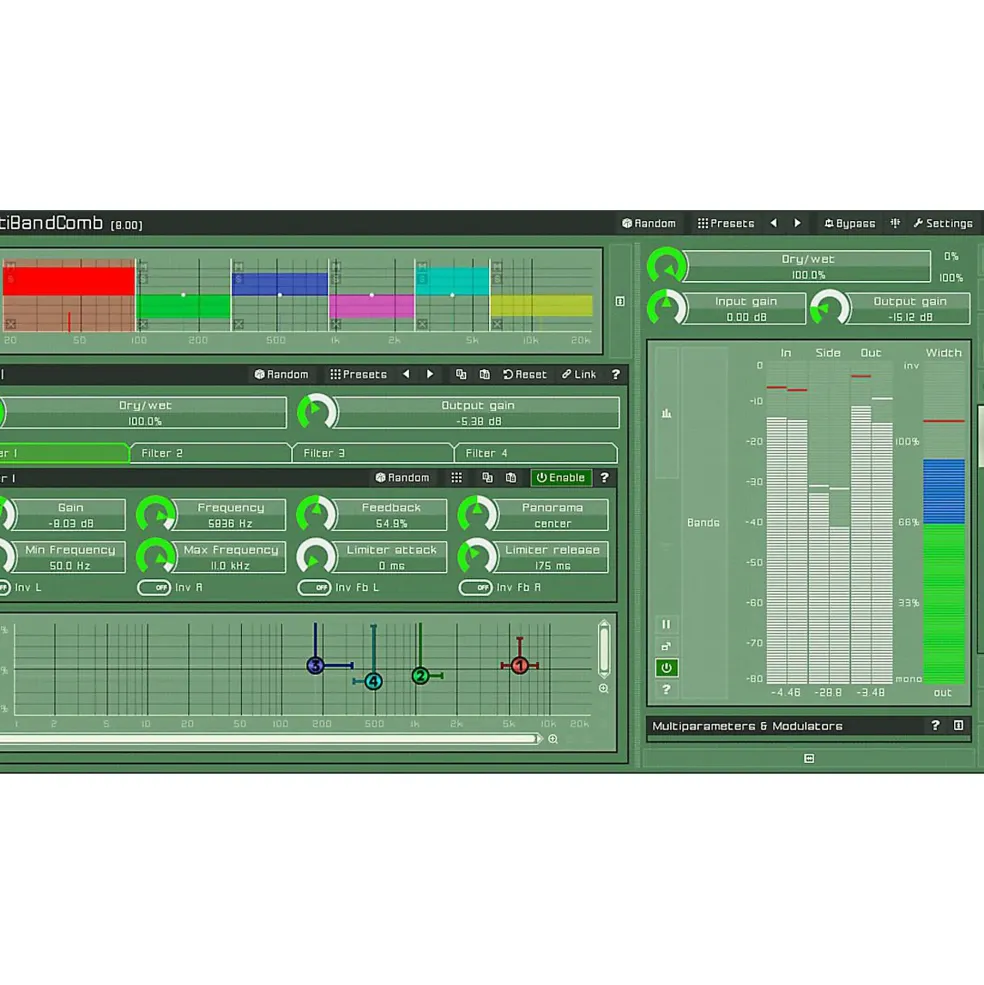The image size is (984, 985).
Task: Open Multiparameters & Modulators help question mark
Action: tap(935, 726)
